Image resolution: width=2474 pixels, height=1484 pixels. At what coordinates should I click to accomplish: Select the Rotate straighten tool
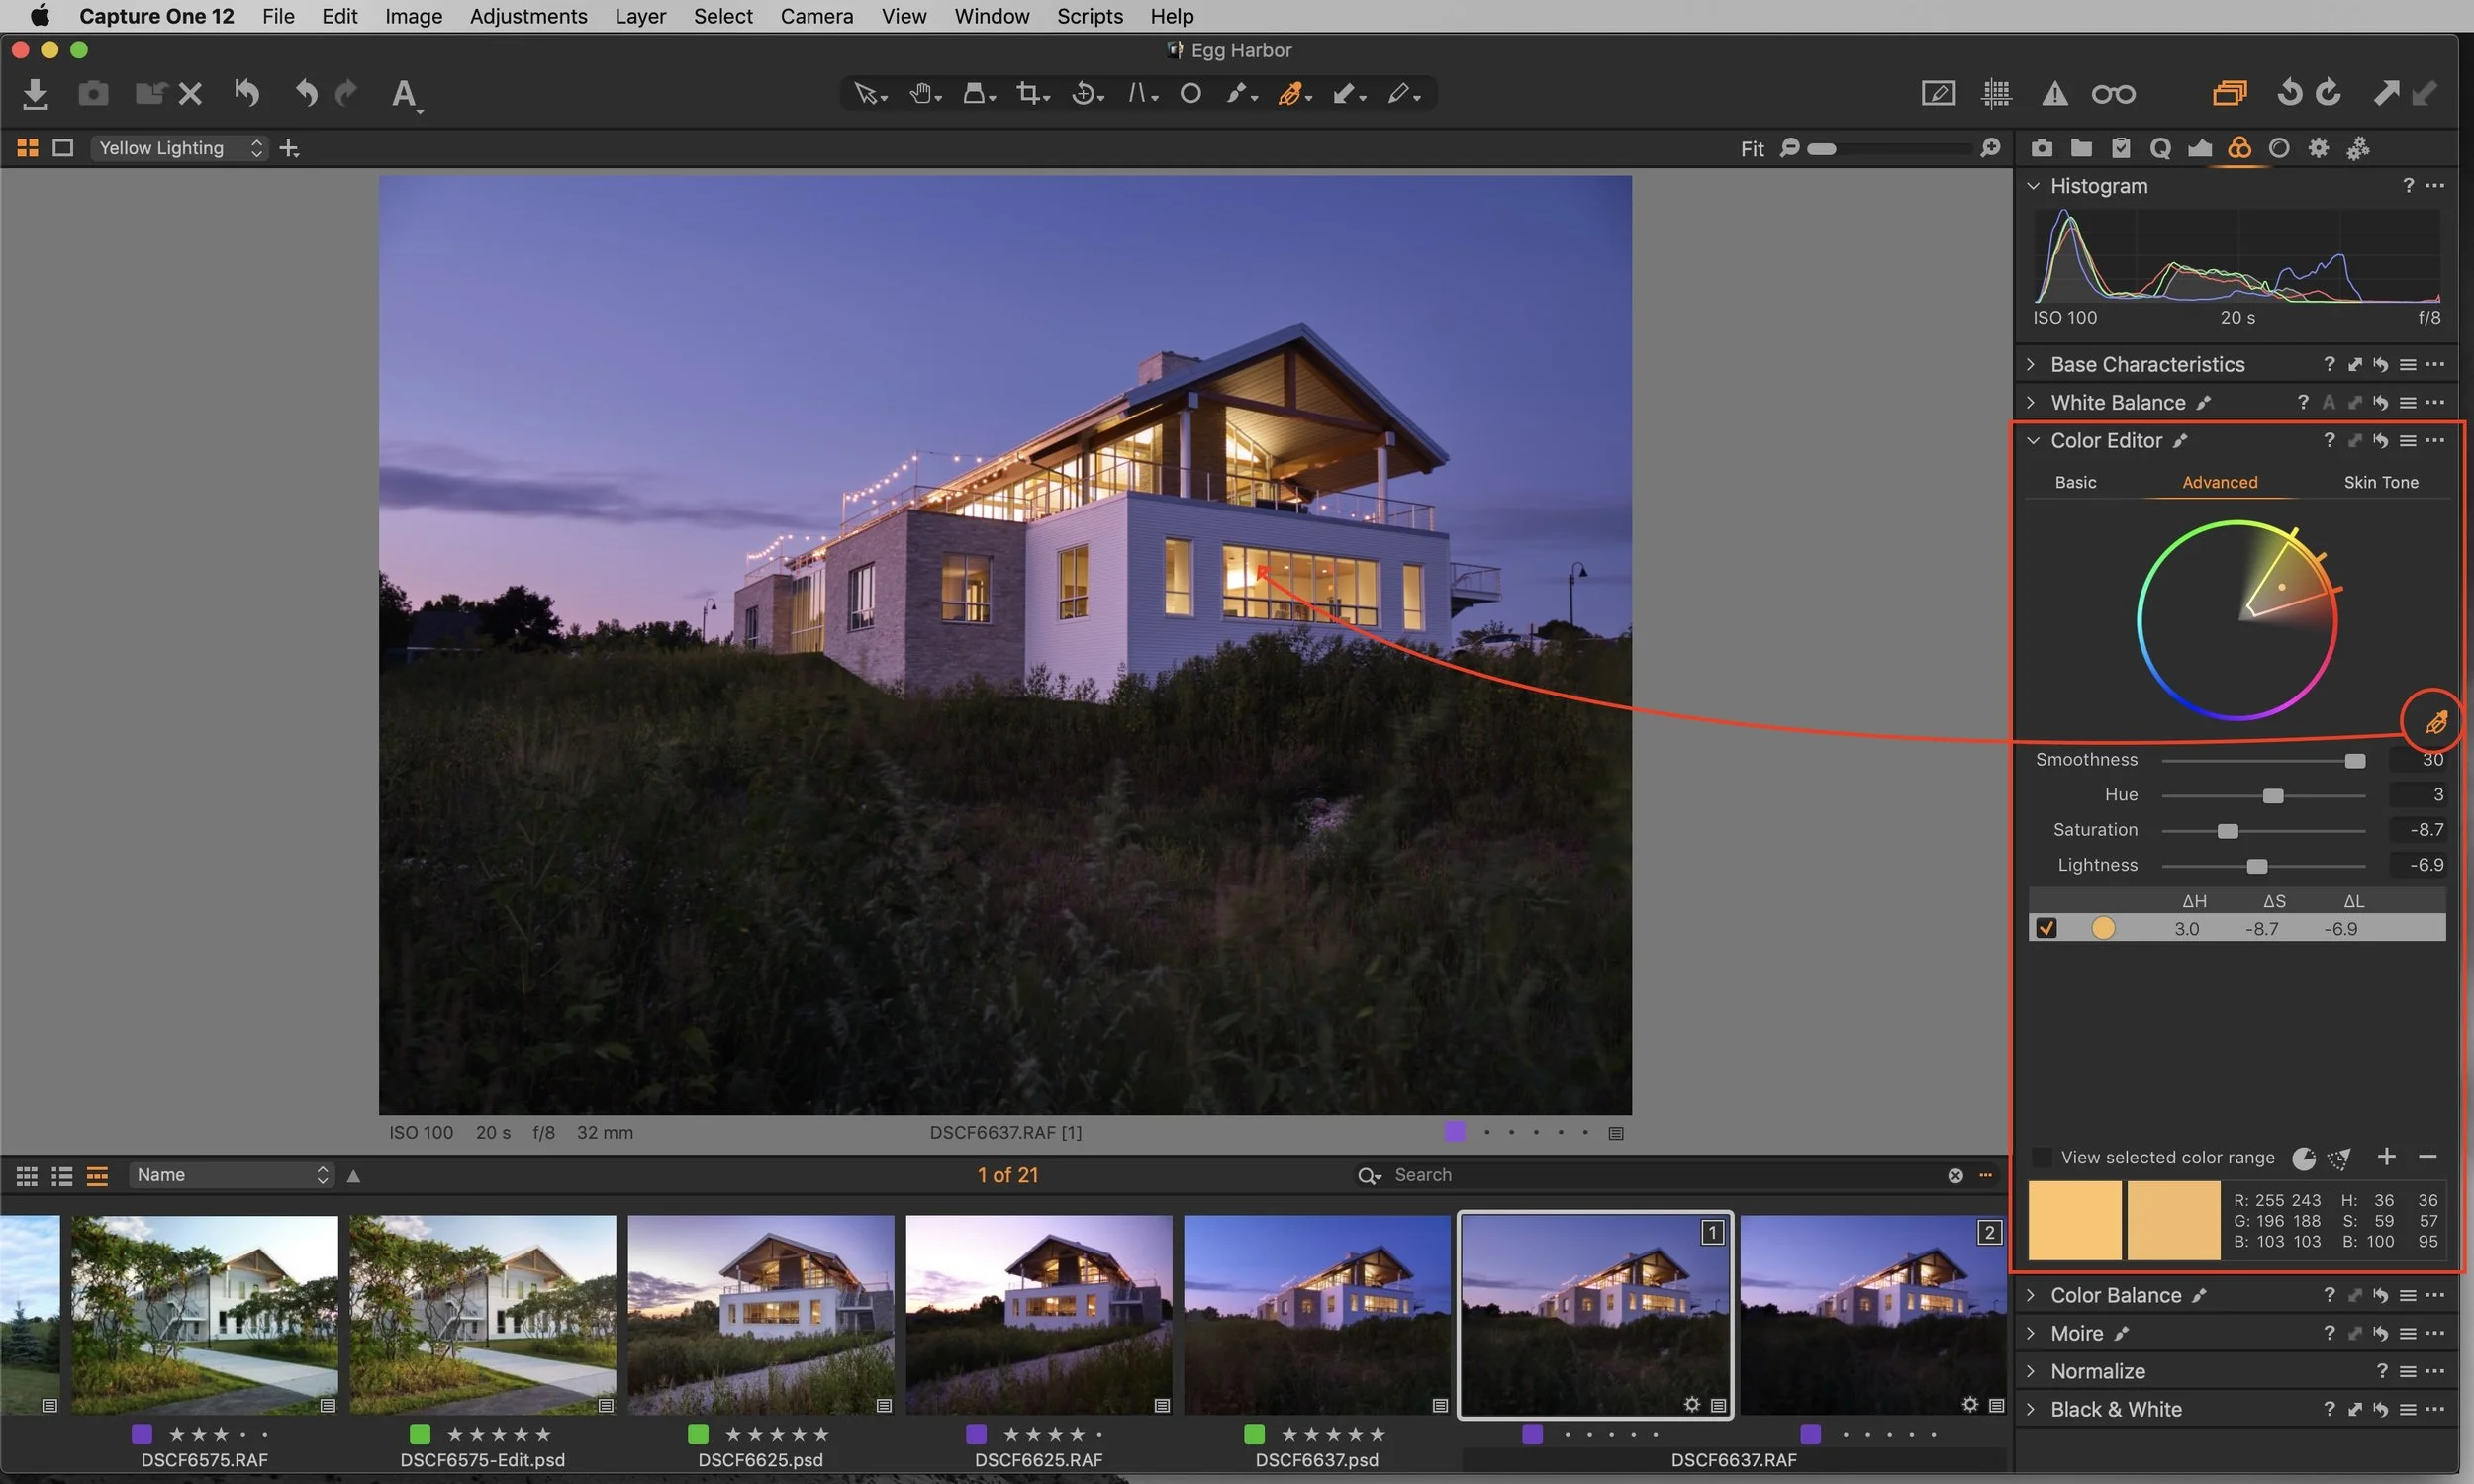(1086, 94)
